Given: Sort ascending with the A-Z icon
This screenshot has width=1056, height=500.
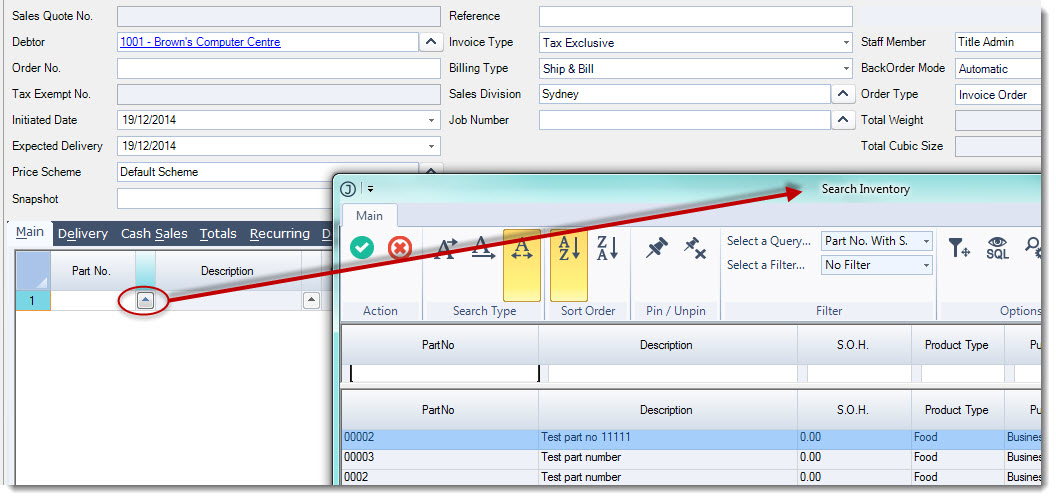Looking at the screenshot, I should 569,265.
